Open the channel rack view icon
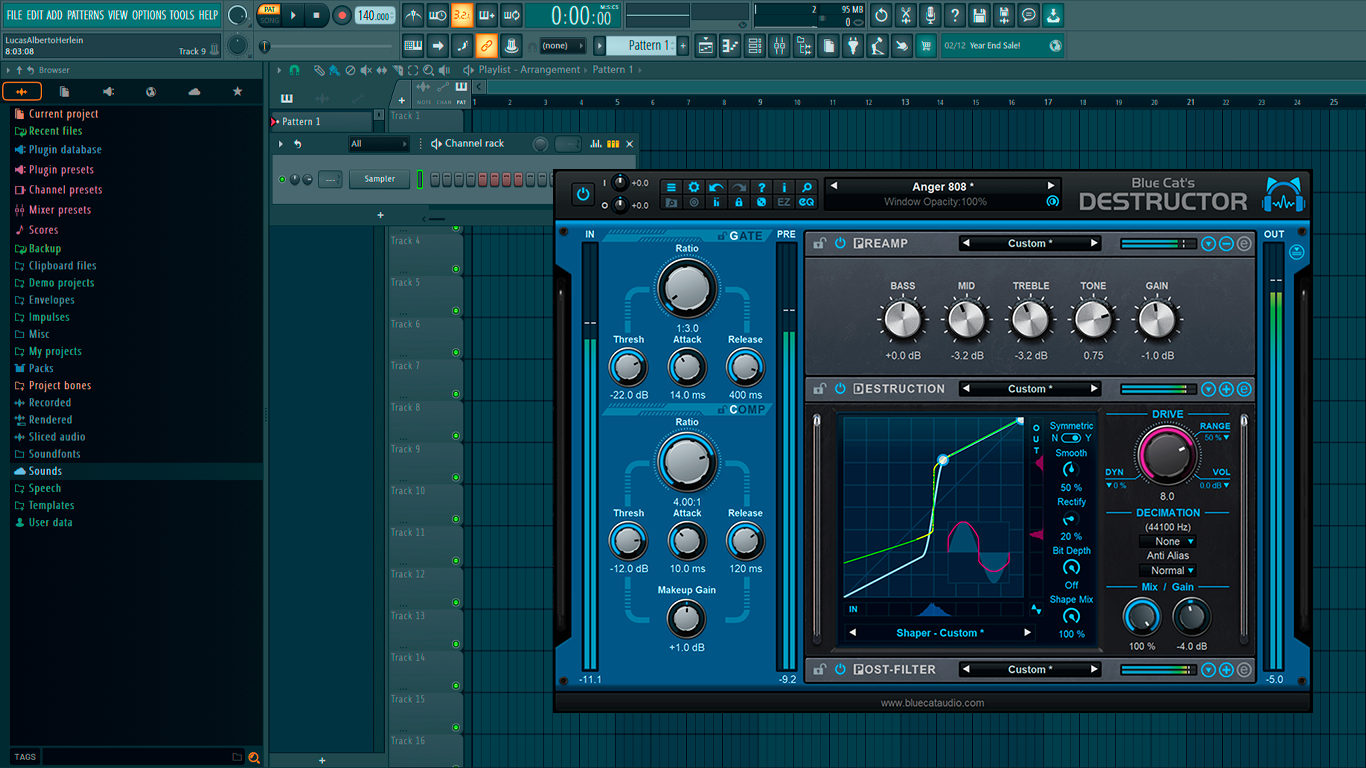This screenshot has height=768, width=1366. pos(755,46)
